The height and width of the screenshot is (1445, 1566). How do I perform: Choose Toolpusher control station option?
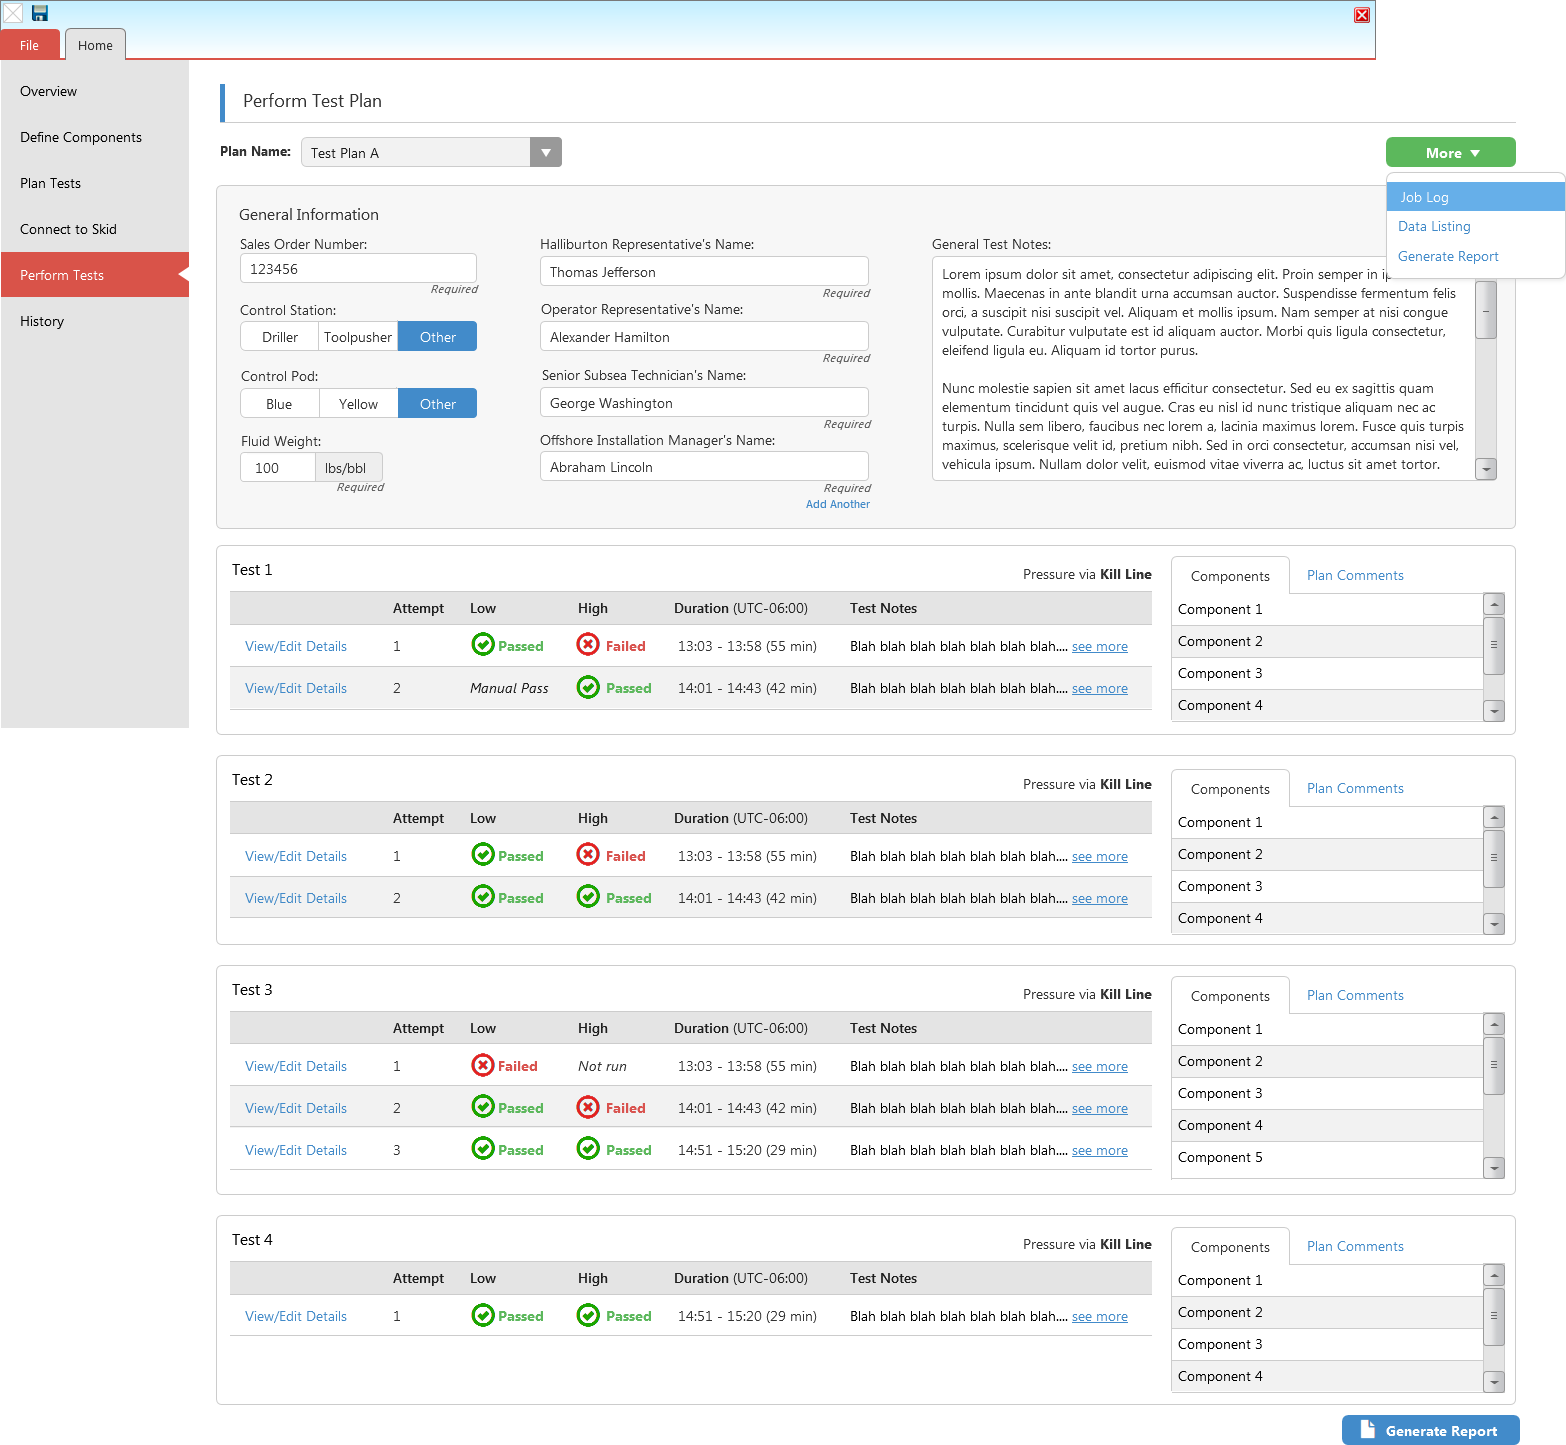click(x=358, y=337)
